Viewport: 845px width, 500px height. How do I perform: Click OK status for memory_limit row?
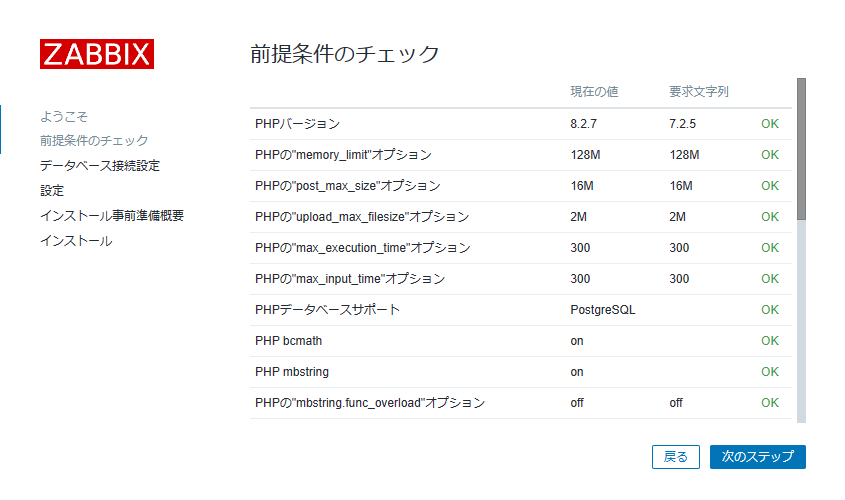(770, 155)
